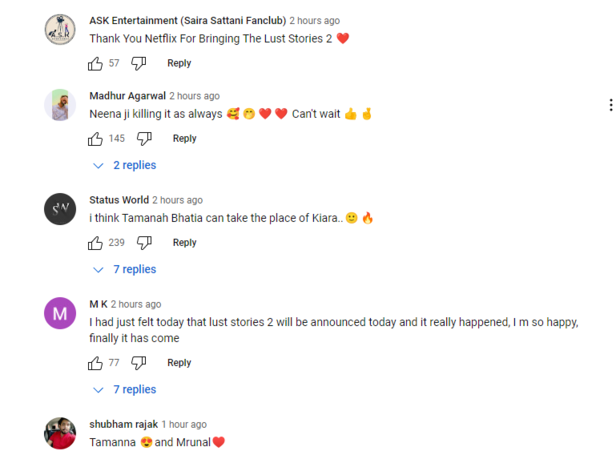This screenshot has height=451, width=616.
Task: Reply to the ASK Entertainment comment
Action: click(179, 63)
